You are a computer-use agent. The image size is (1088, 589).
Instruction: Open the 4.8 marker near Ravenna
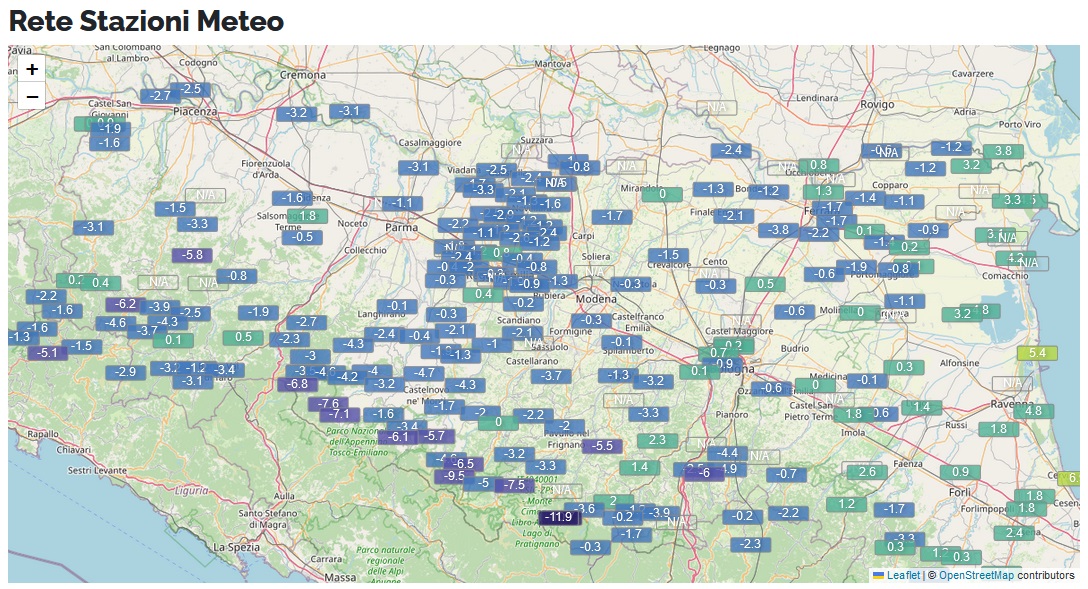coord(1033,411)
